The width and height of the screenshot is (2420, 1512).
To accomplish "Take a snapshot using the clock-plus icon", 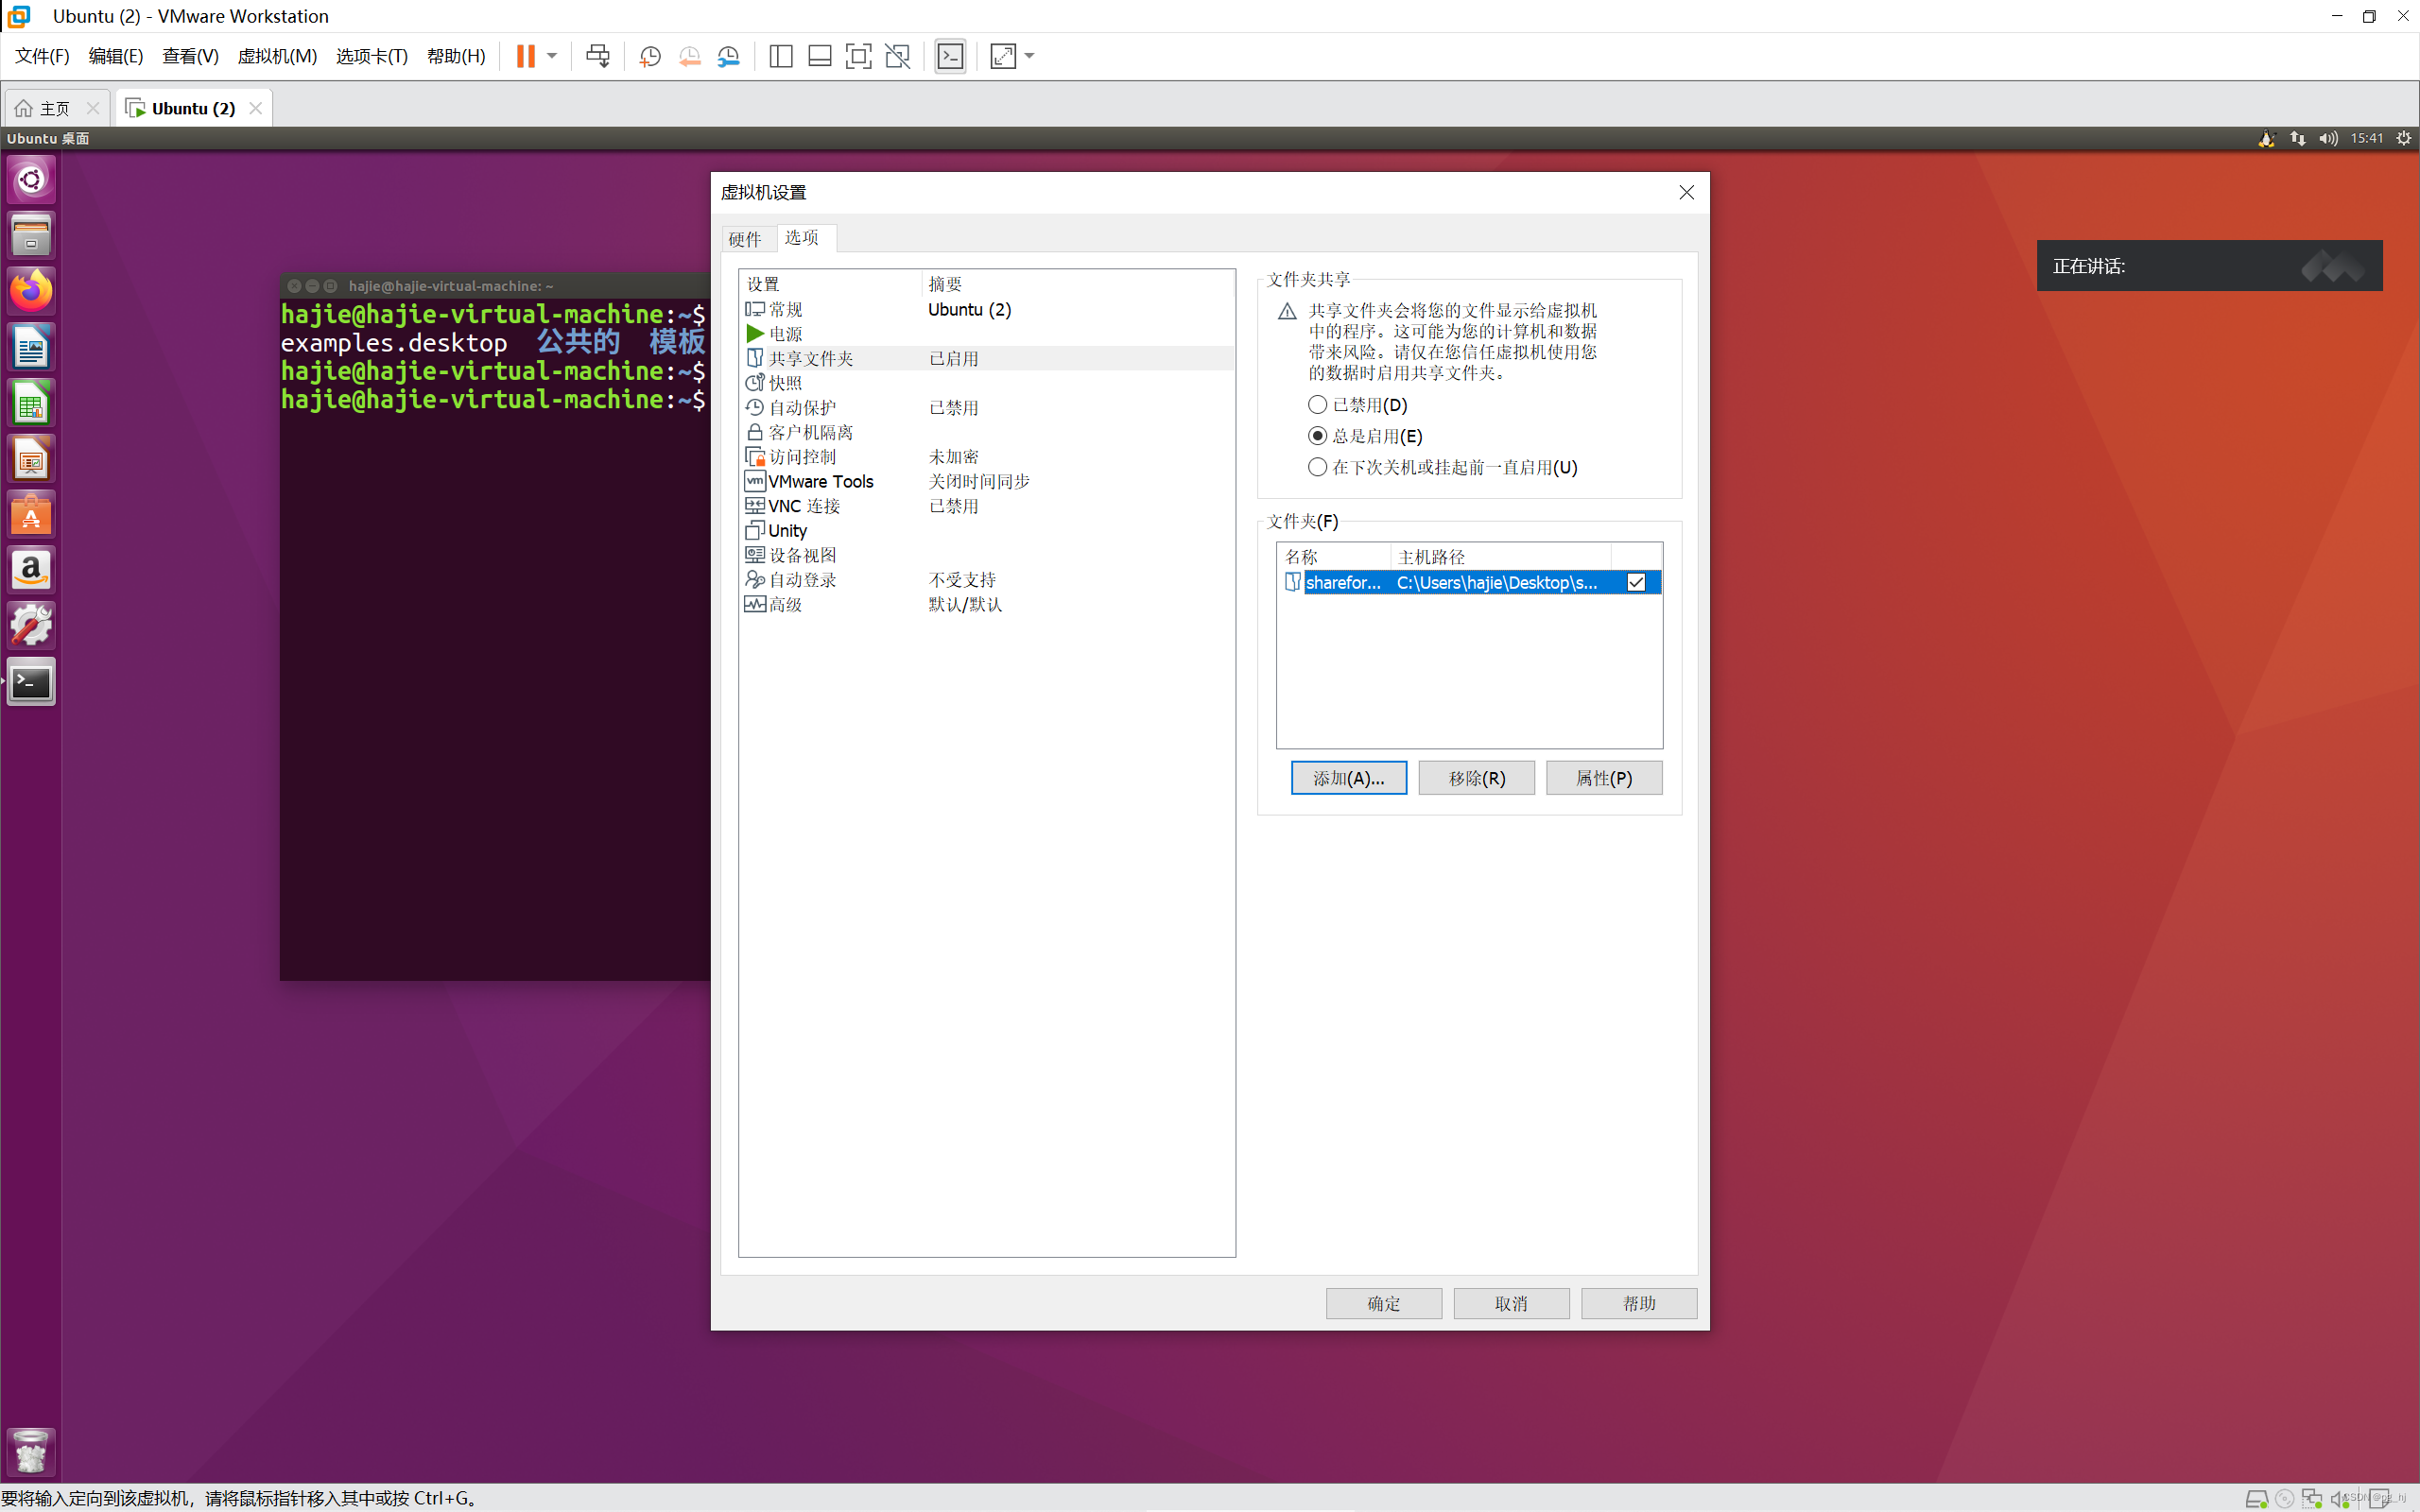I will coord(650,56).
